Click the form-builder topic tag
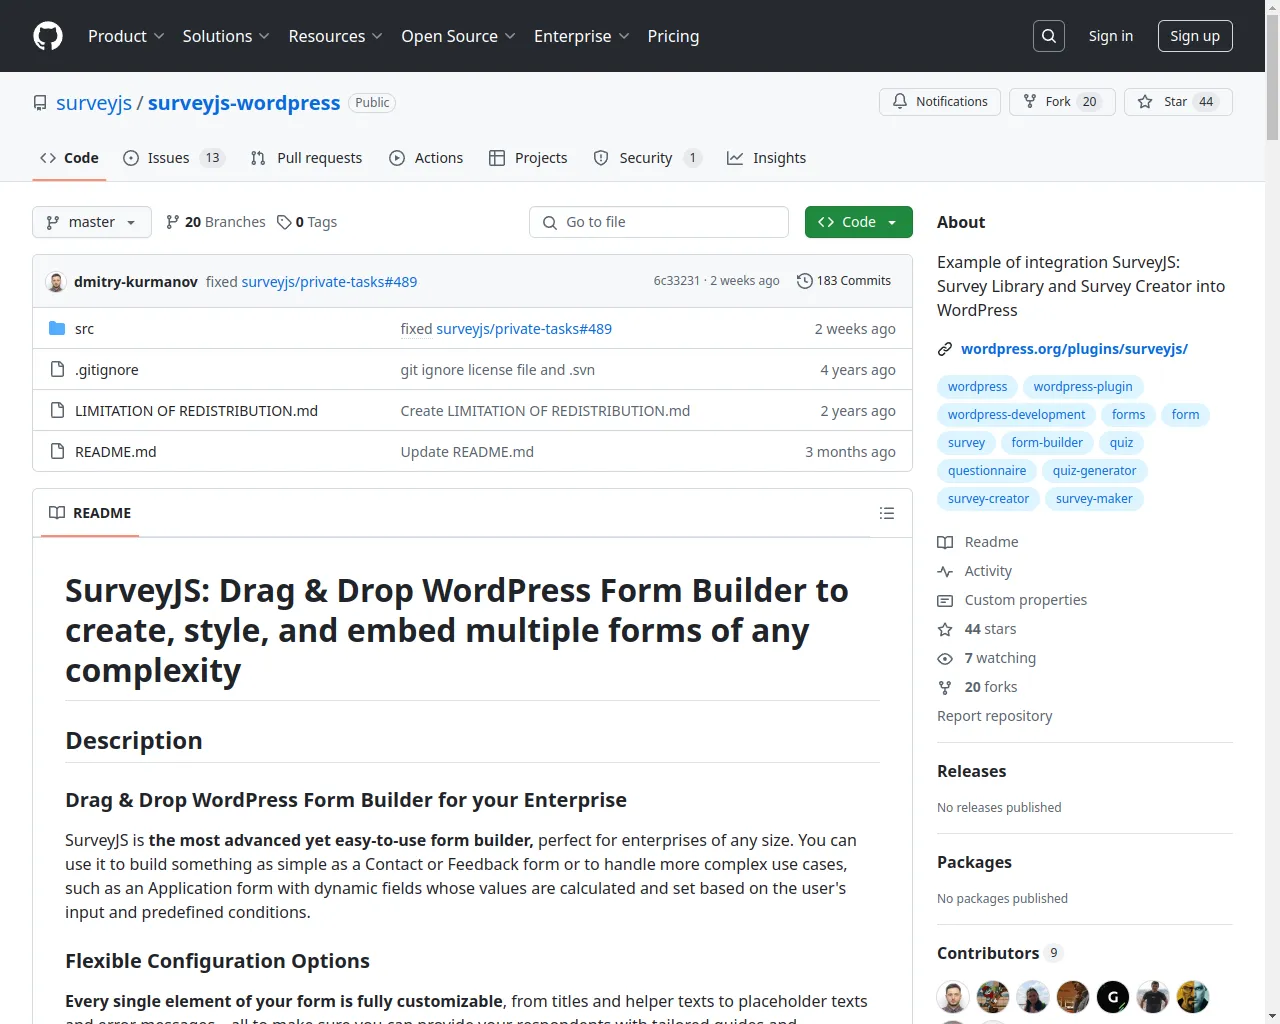 [1047, 443]
